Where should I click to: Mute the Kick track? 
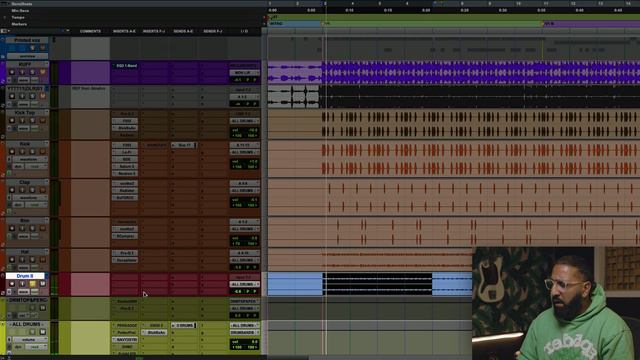coord(42,151)
